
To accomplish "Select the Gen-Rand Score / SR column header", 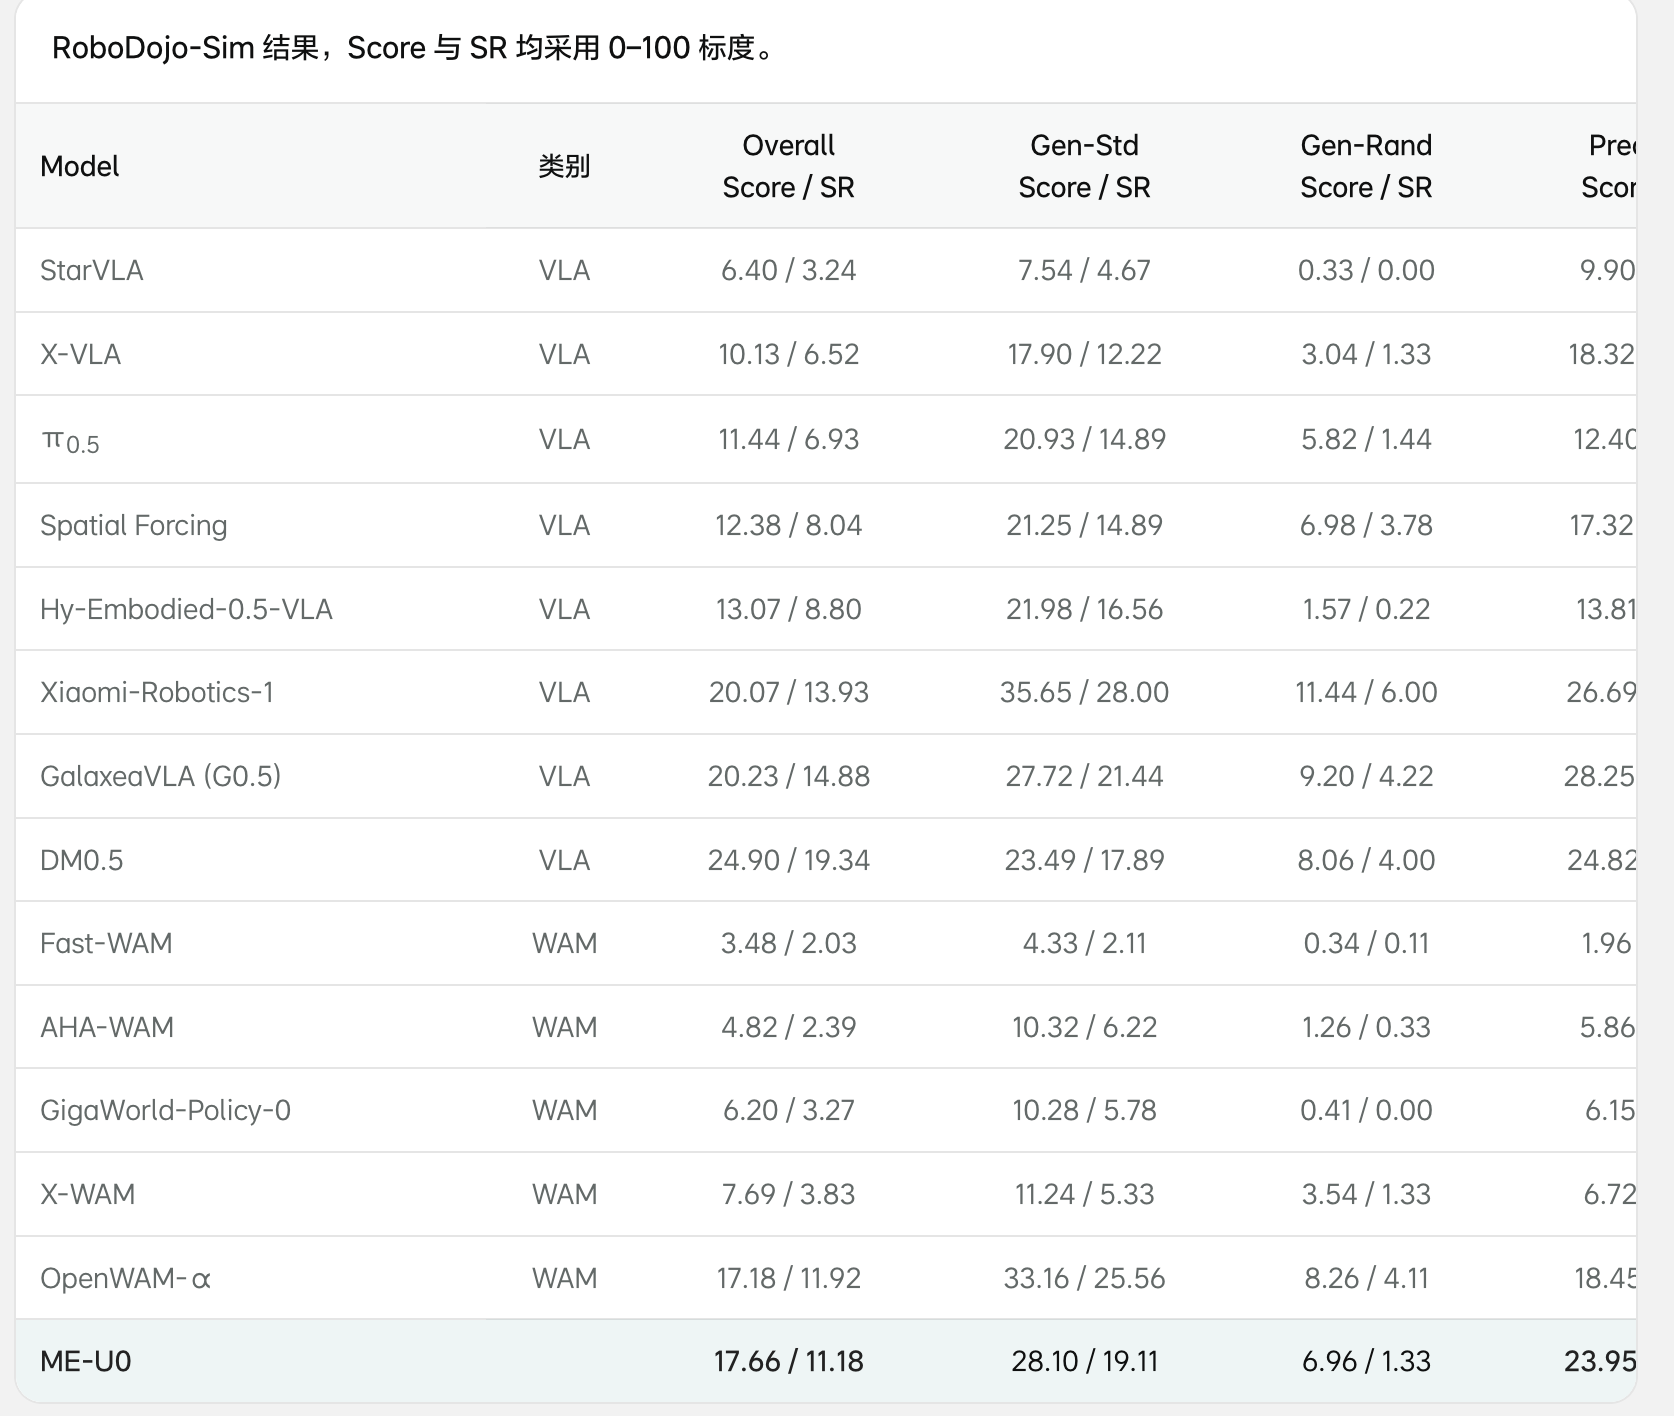I will (1366, 166).
